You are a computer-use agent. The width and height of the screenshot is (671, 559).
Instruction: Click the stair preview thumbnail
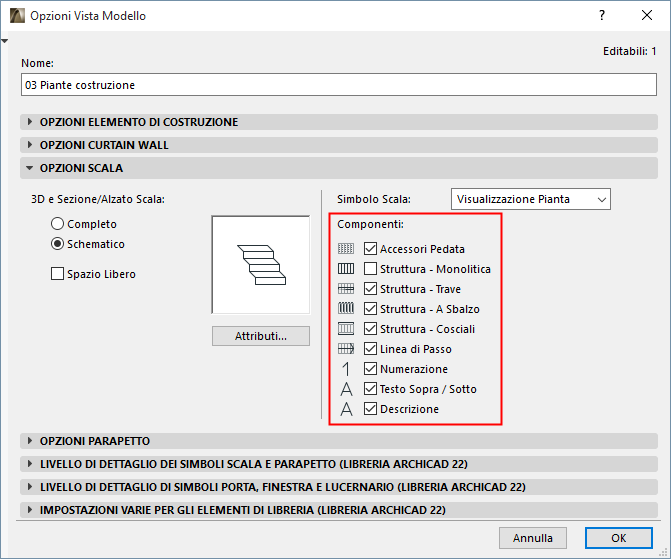261,265
